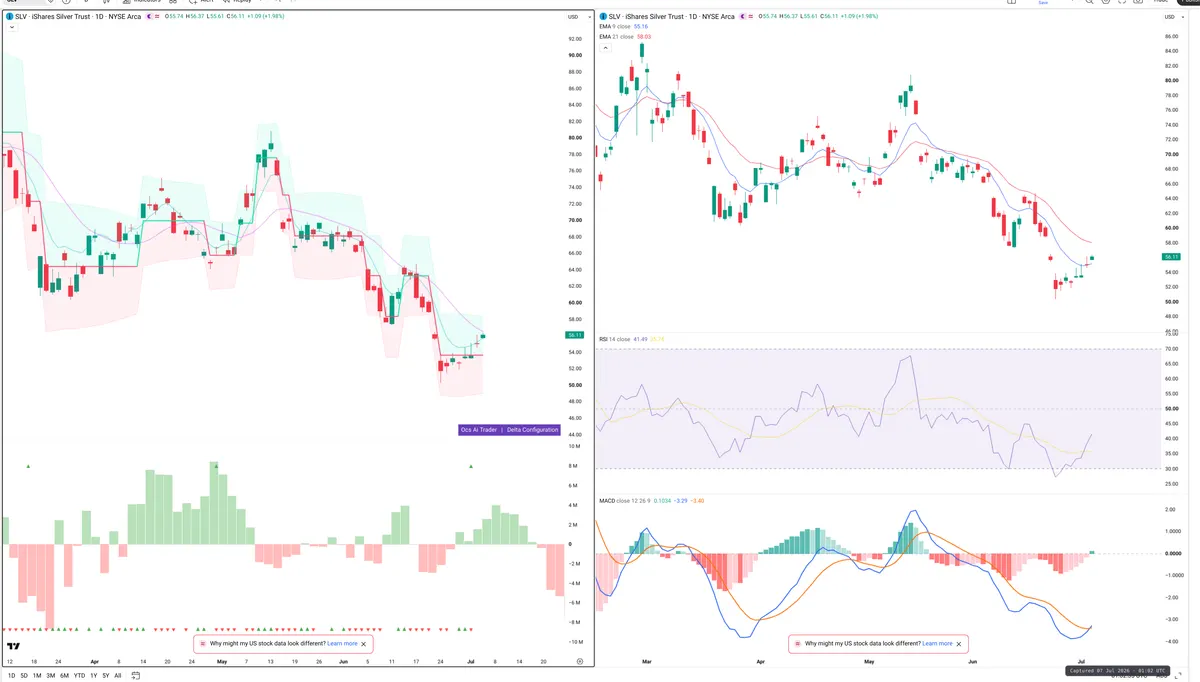Click the moon session icon in left chart legend
Image resolution: width=1200 pixels, height=682 pixels.
click(x=148, y=16)
